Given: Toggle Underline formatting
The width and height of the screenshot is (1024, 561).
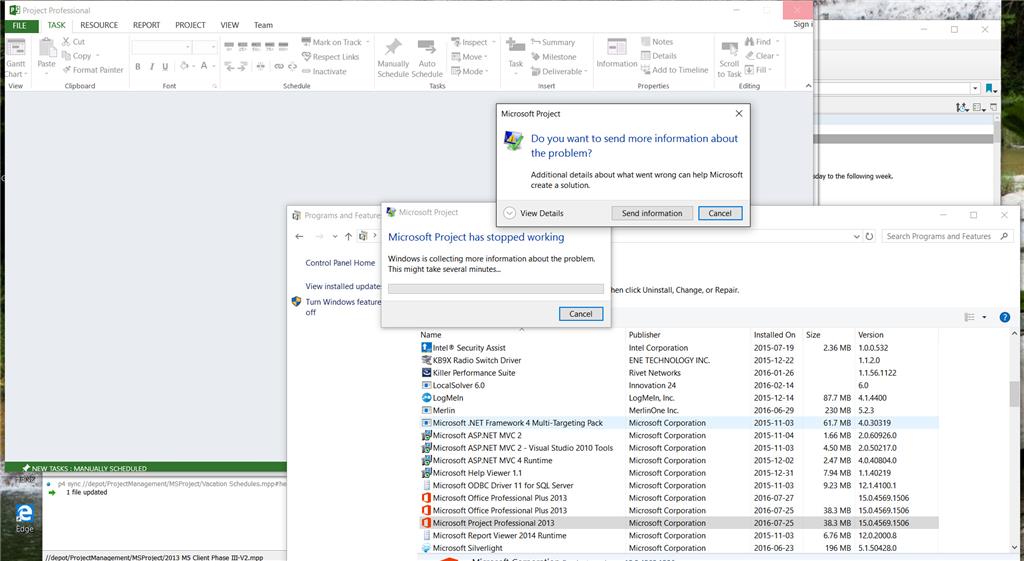Looking at the screenshot, I should [x=165, y=66].
